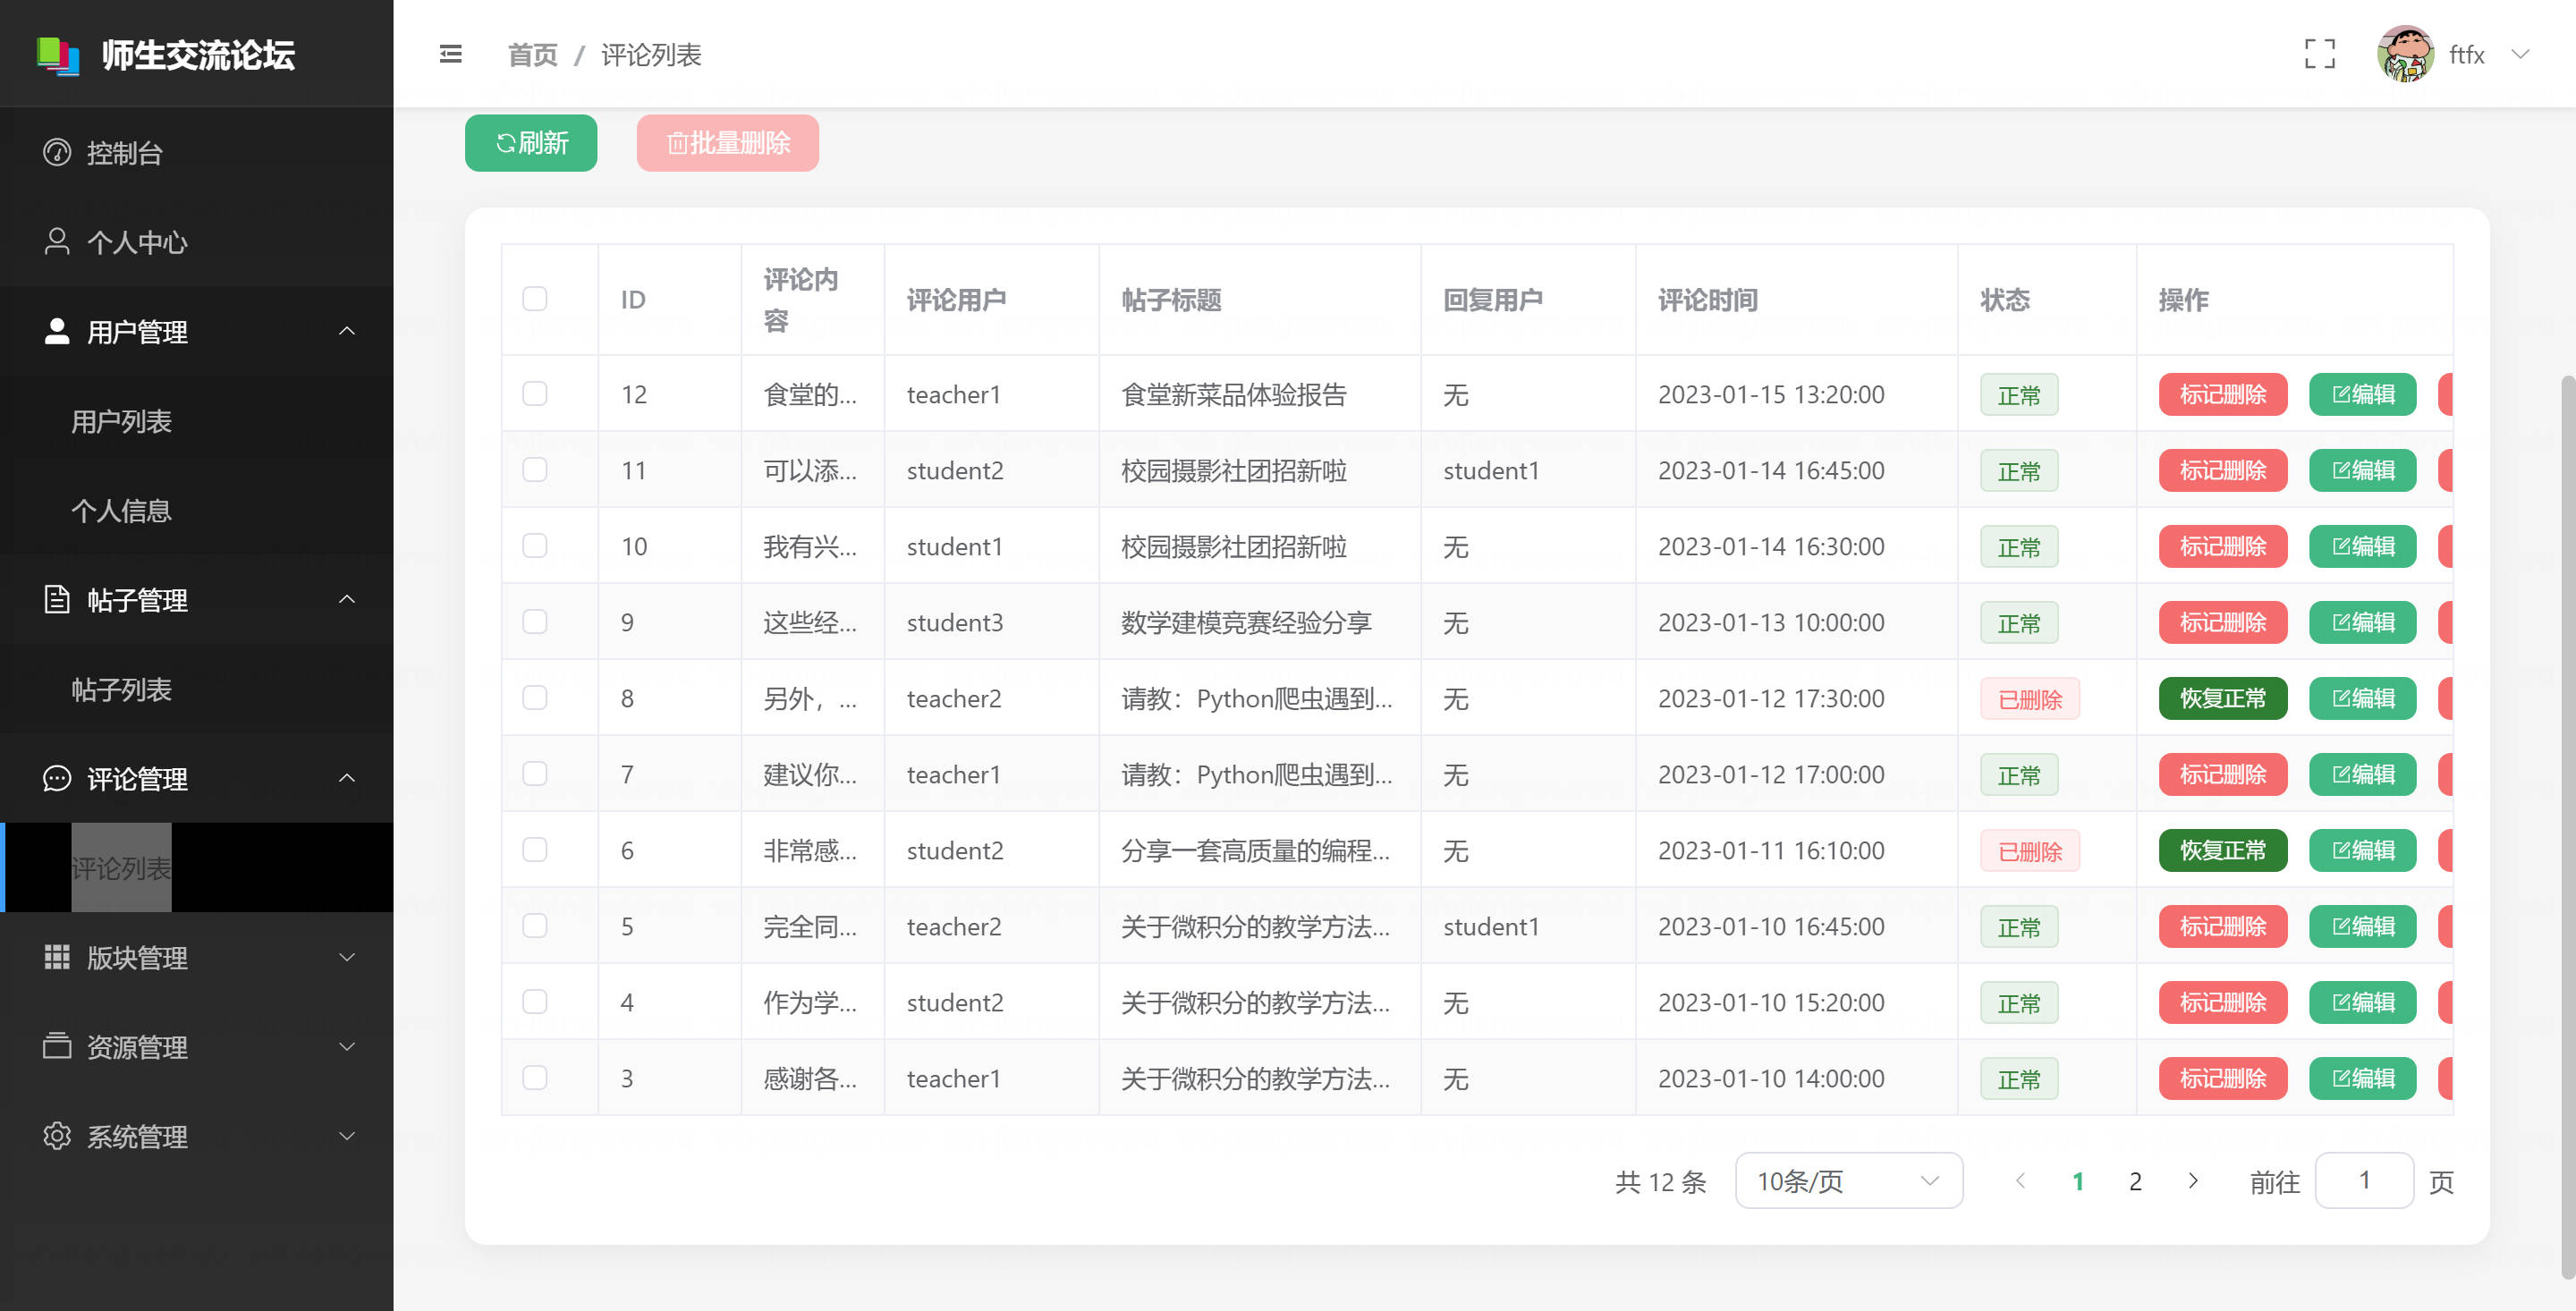Viewport: 2576px width, 1311px height.
Task: Check the row with ID 7
Action: point(535,773)
